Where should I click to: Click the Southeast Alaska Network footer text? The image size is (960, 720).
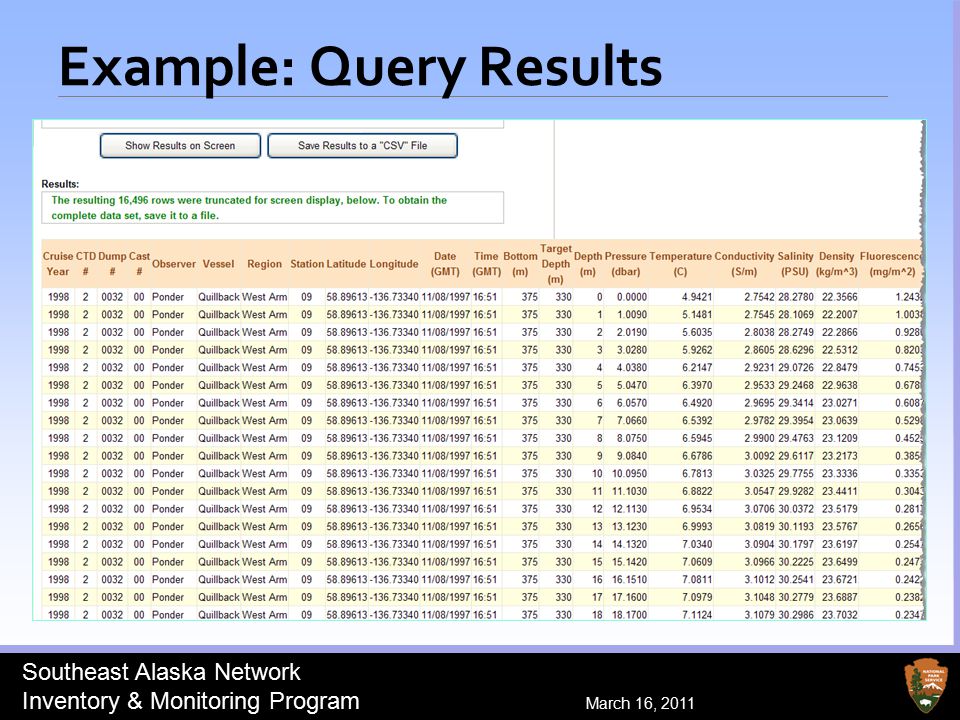coord(162,672)
